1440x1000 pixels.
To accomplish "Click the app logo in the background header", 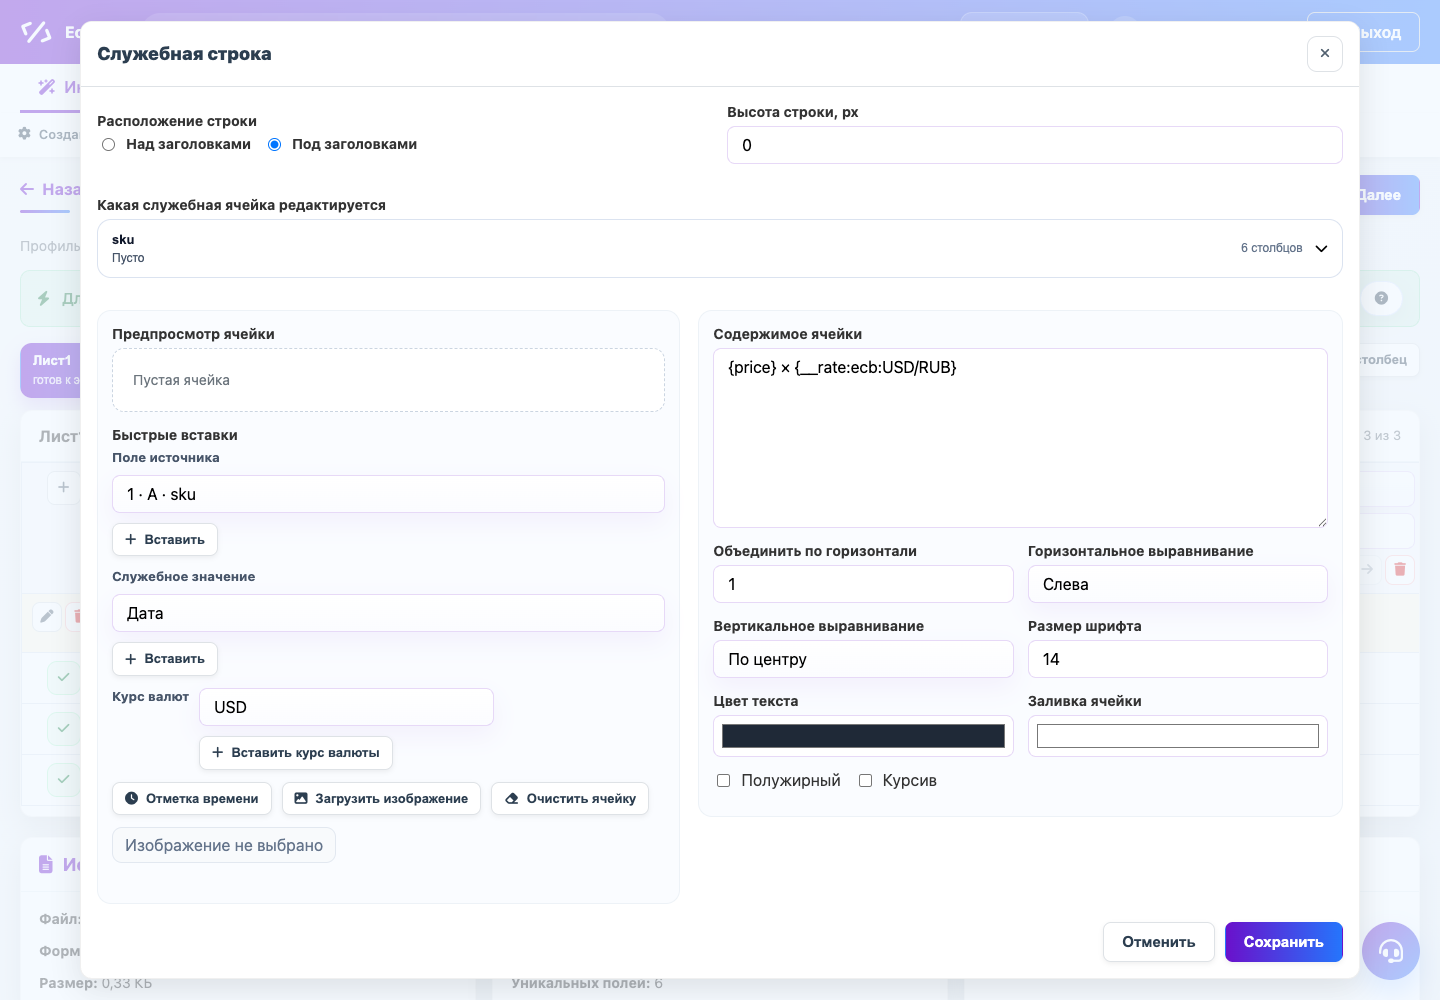I will point(36,32).
